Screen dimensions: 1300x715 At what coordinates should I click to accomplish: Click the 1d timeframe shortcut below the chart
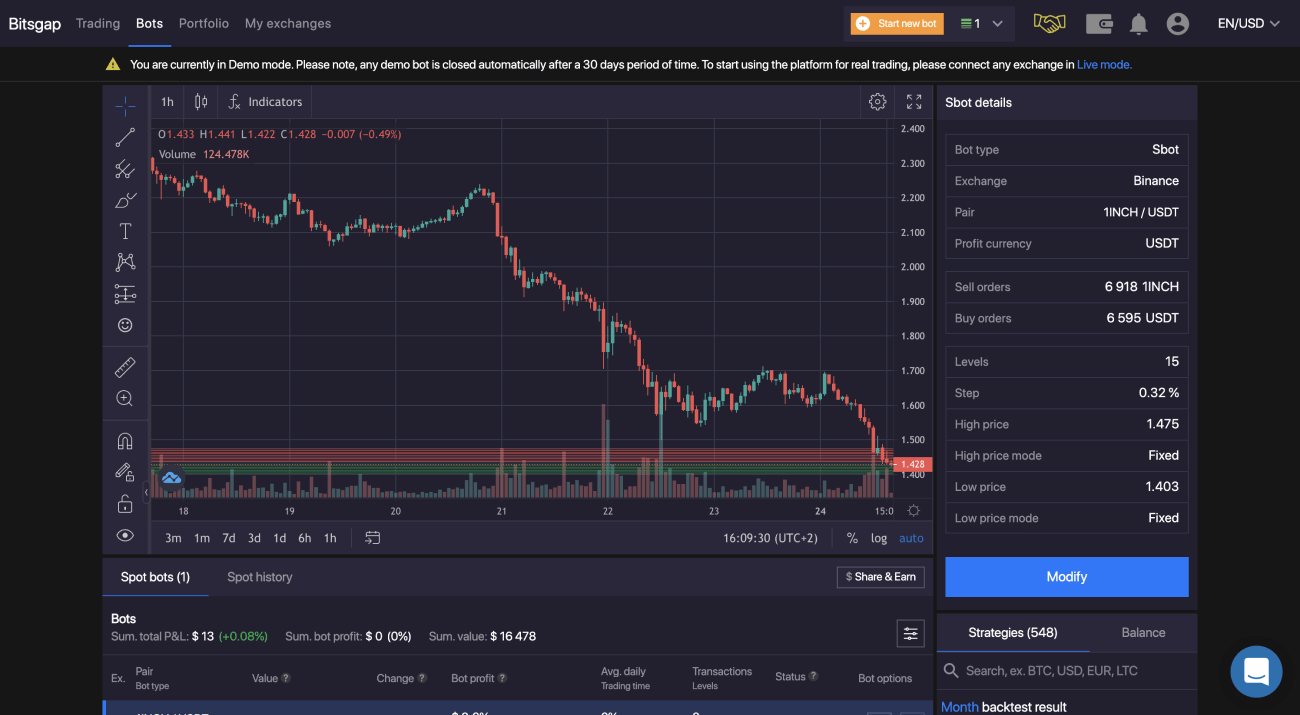[x=279, y=537]
